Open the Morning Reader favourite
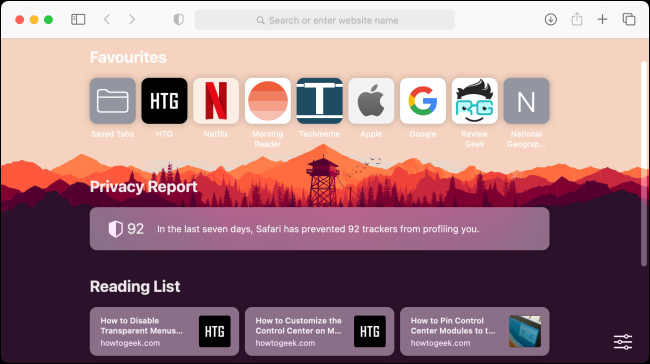 pyautogui.click(x=268, y=101)
